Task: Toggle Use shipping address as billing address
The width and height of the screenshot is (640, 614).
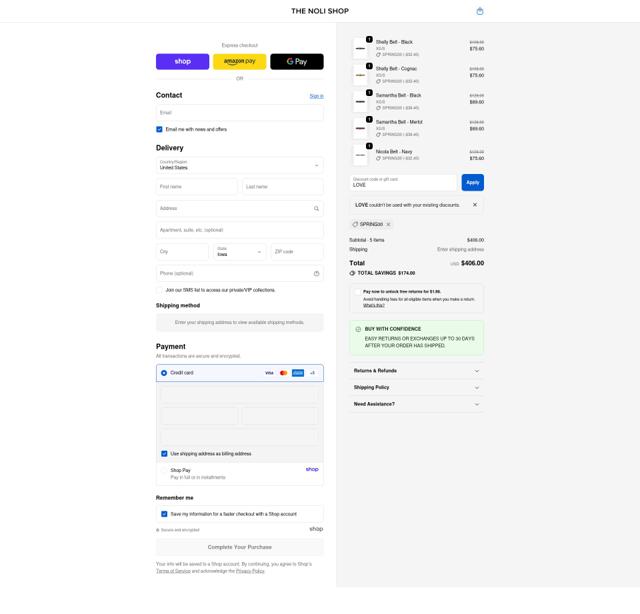Action: 164,453
